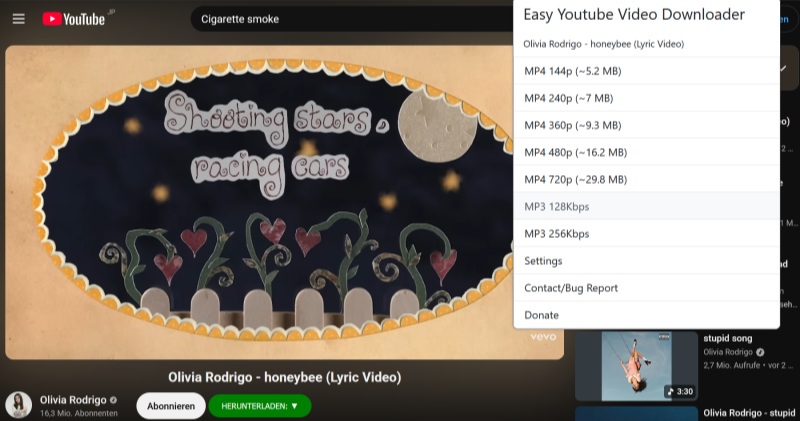Screen dimensions: 800x421
Task: Open the YouTube hamburger guide menu
Action: point(19,19)
